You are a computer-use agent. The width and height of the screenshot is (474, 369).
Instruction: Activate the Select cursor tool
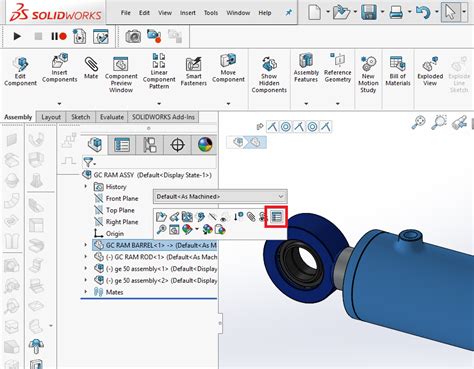pyautogui.click(x=450, y=12)
